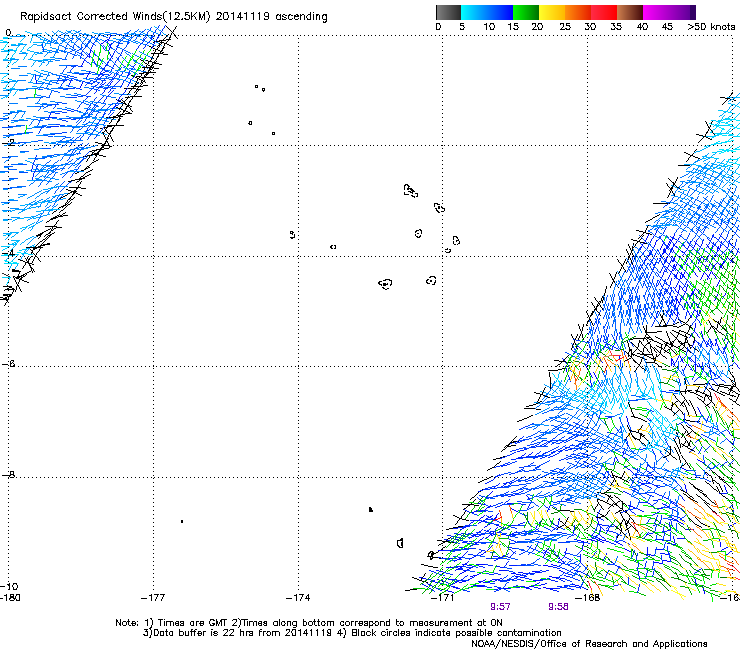The height and width of the screenshot is (650, 740).
Task: Click the cyan 5-10 knots color swatch
Action: pos(474,12)
